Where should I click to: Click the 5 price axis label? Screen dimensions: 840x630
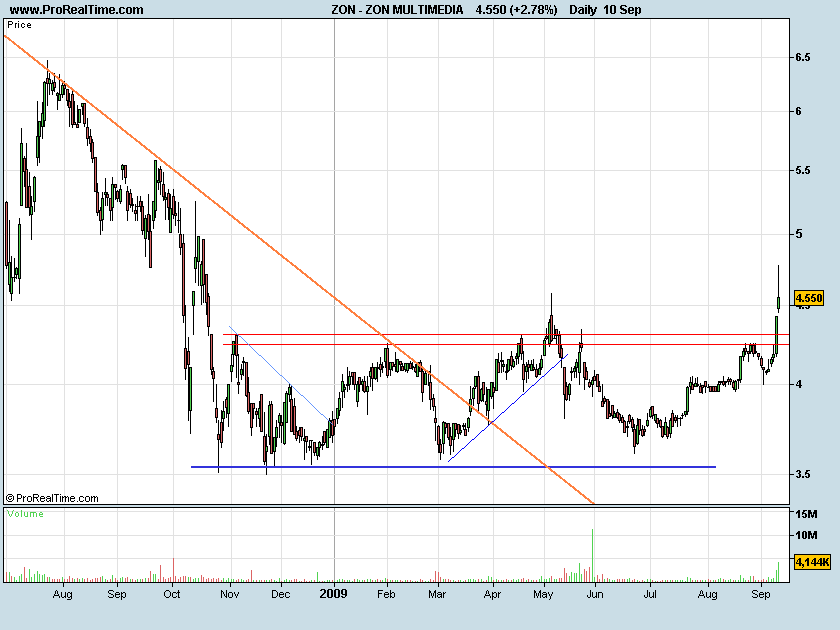tap(799, 234)
